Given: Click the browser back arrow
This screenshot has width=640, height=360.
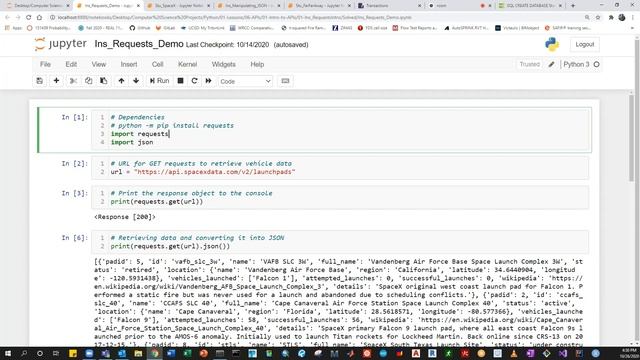Looking at the screenshot, I should coord(7,18).
